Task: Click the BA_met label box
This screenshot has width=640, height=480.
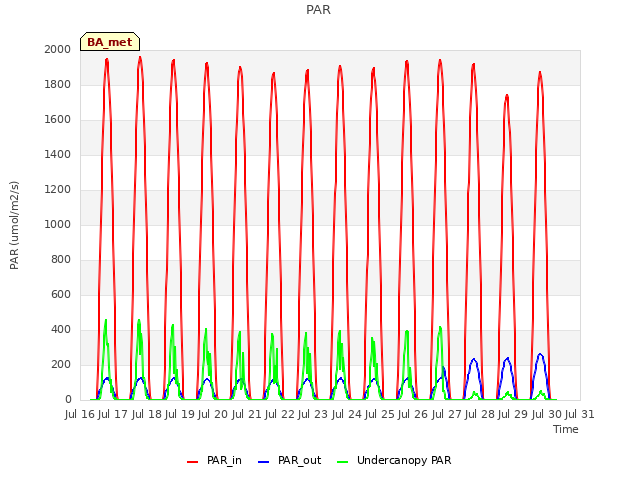Action: click(x=110, y=42)
